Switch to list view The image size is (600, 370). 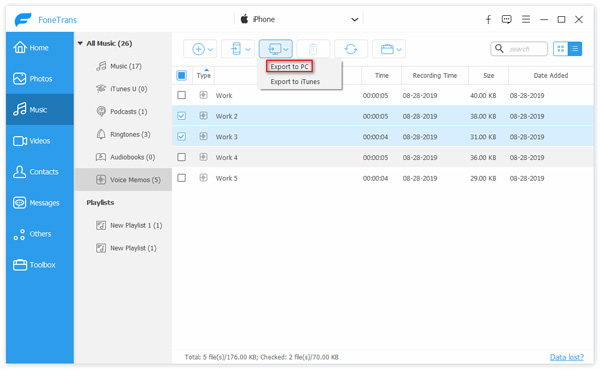(x=575, y=49)
